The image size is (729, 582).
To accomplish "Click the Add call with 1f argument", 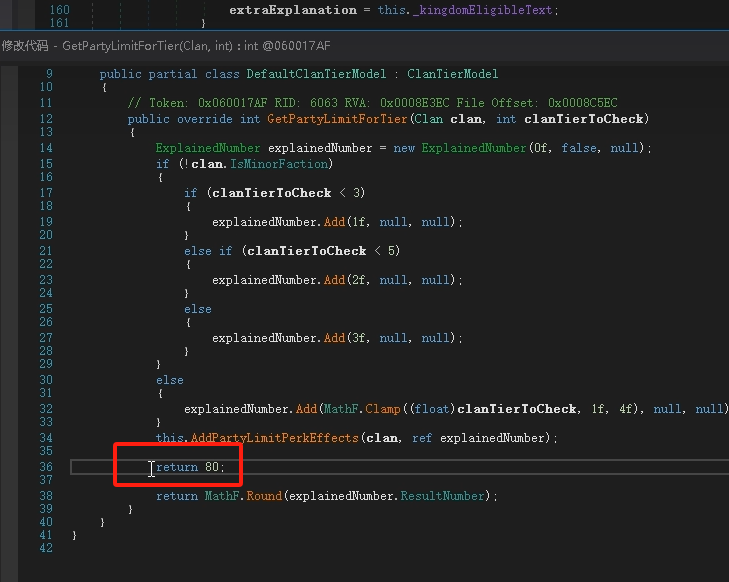I will (x=334, y=222).
